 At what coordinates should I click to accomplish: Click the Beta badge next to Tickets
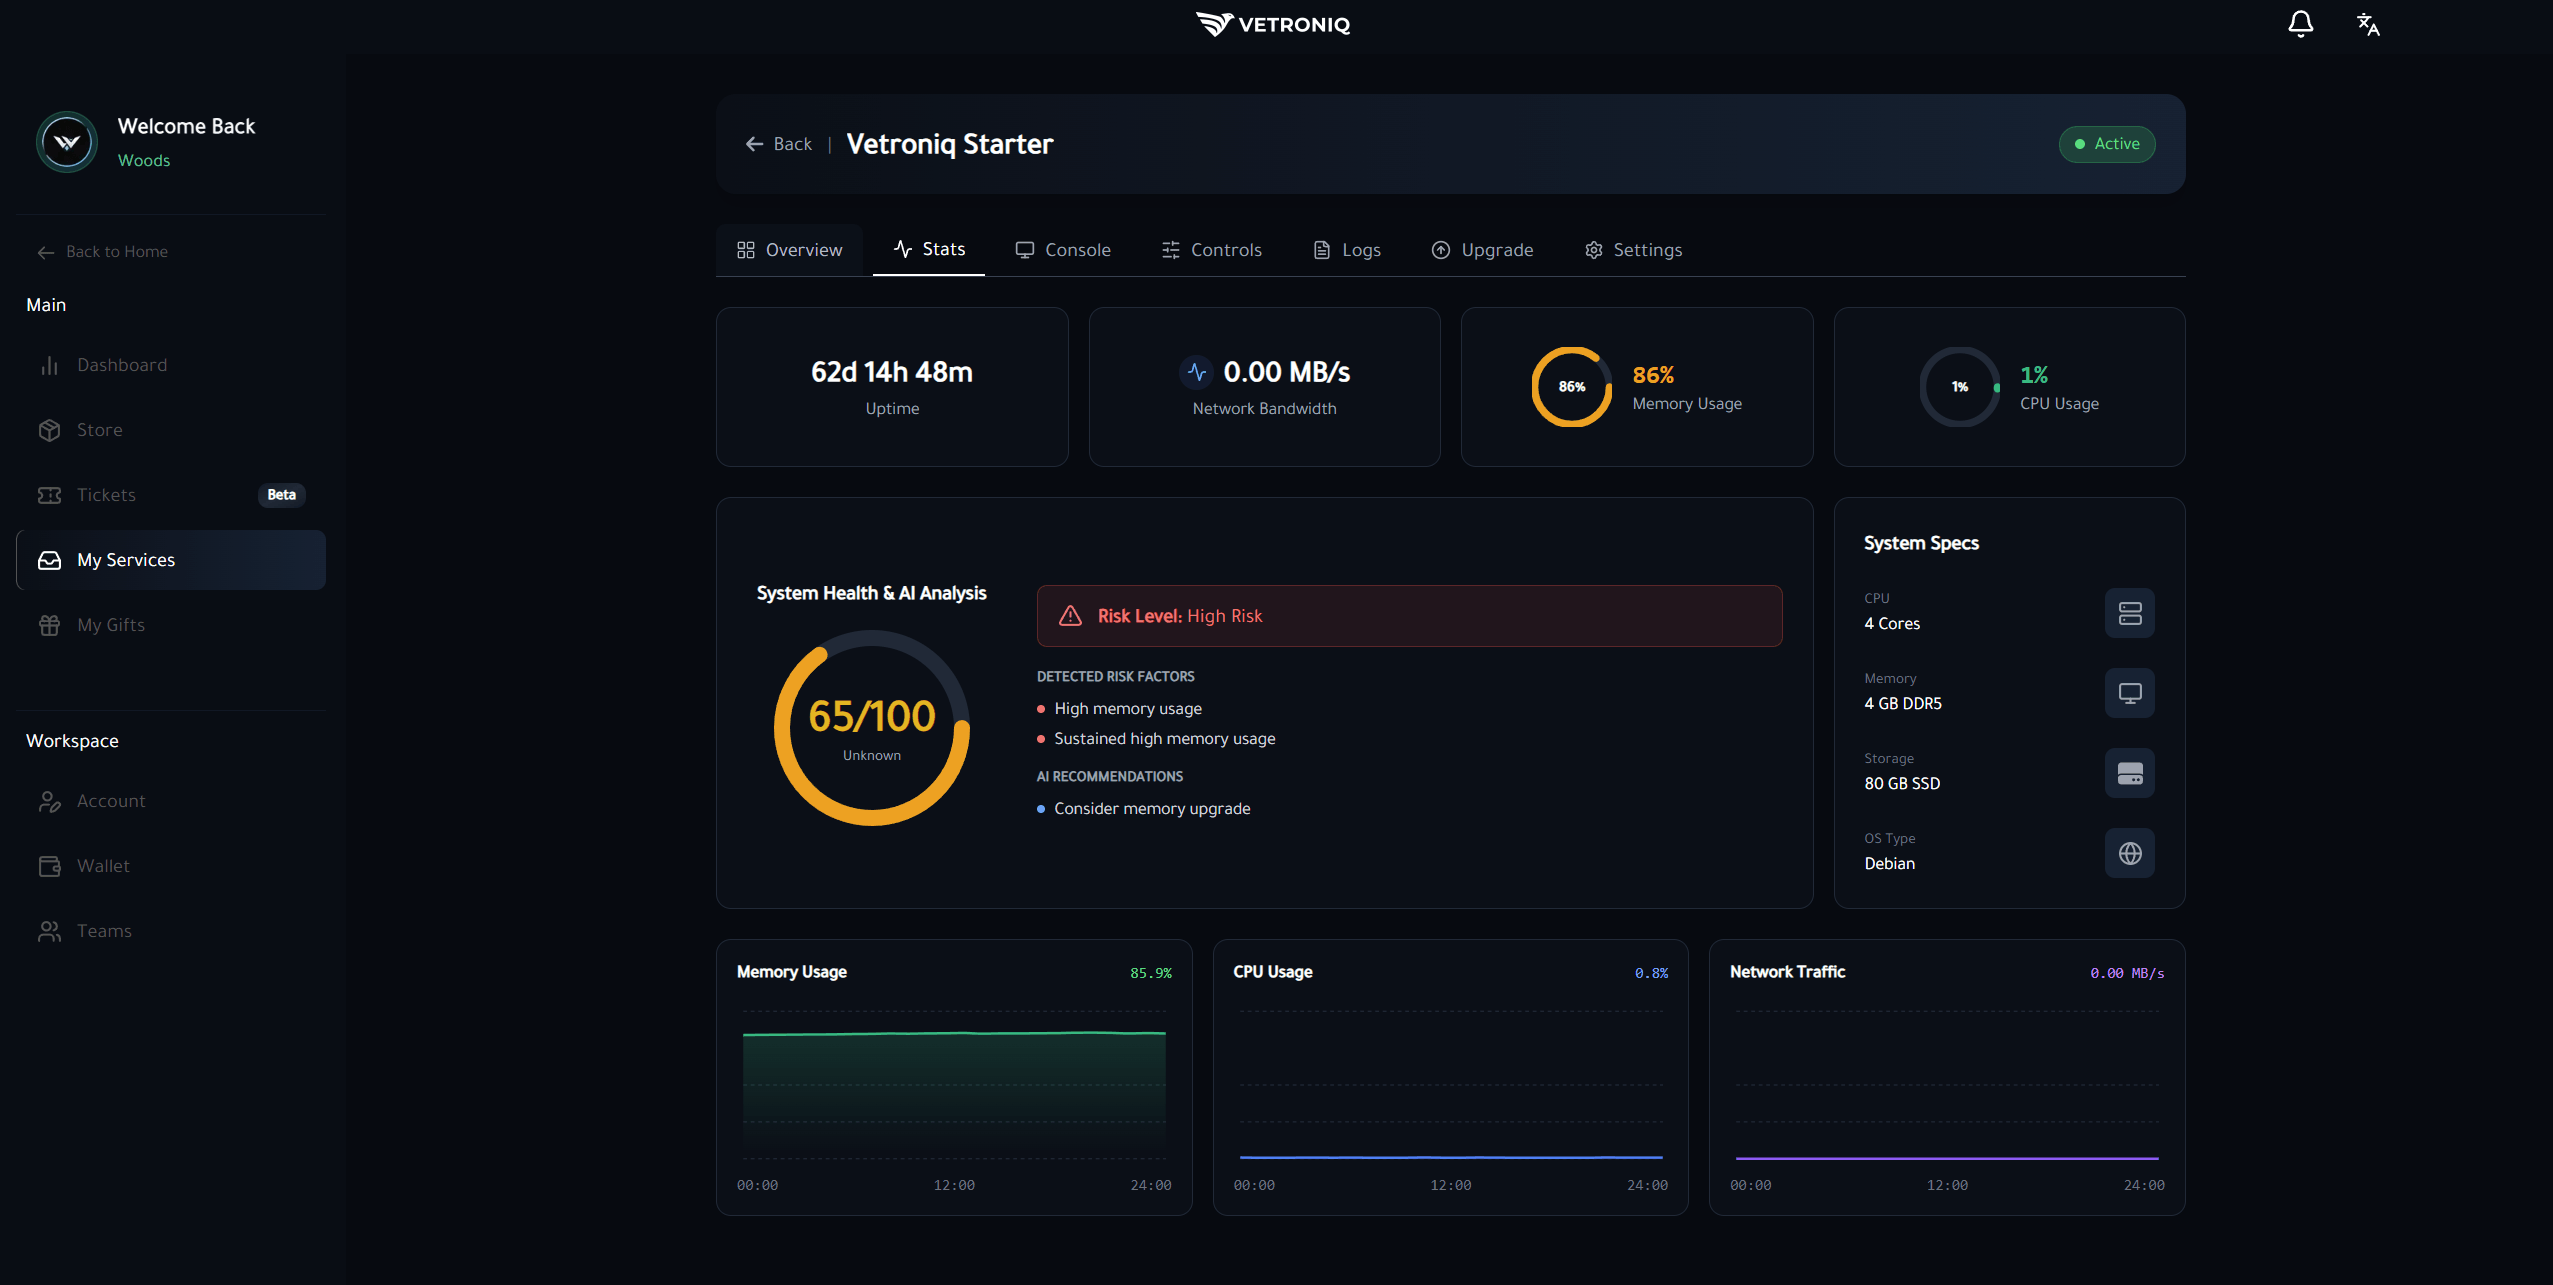[x=282, y=495]
